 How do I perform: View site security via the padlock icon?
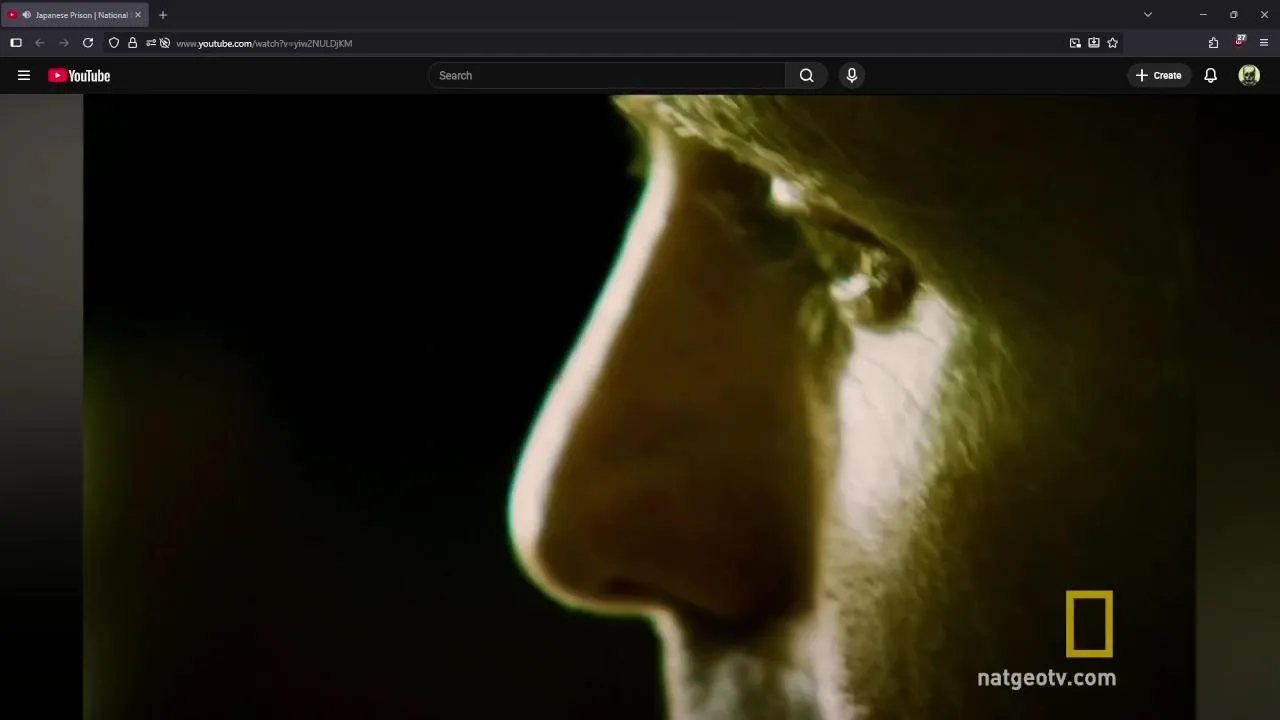132,43
